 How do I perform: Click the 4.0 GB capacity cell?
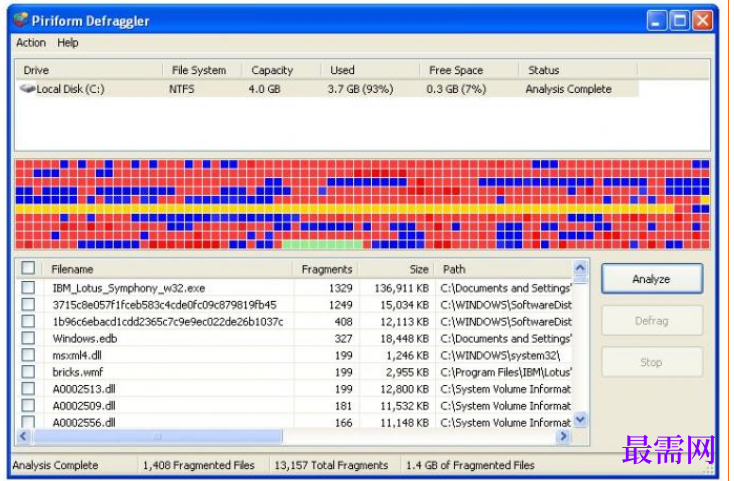[264, 89]
